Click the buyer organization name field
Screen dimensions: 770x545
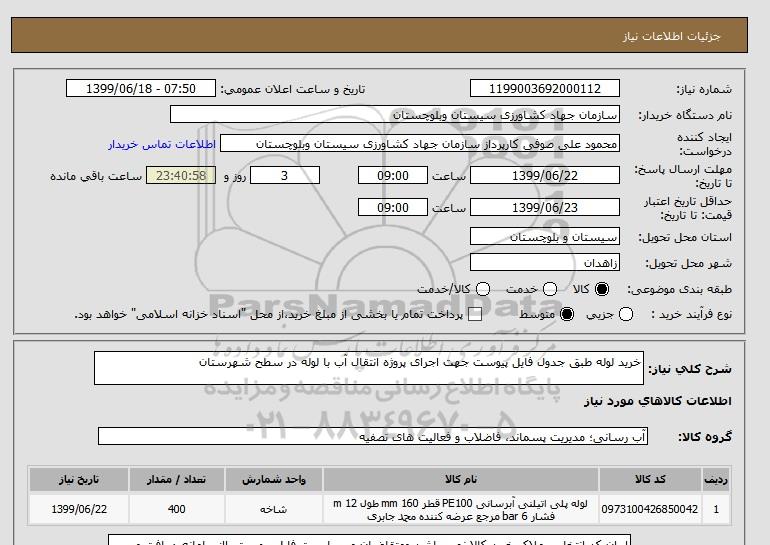(395, 114)
